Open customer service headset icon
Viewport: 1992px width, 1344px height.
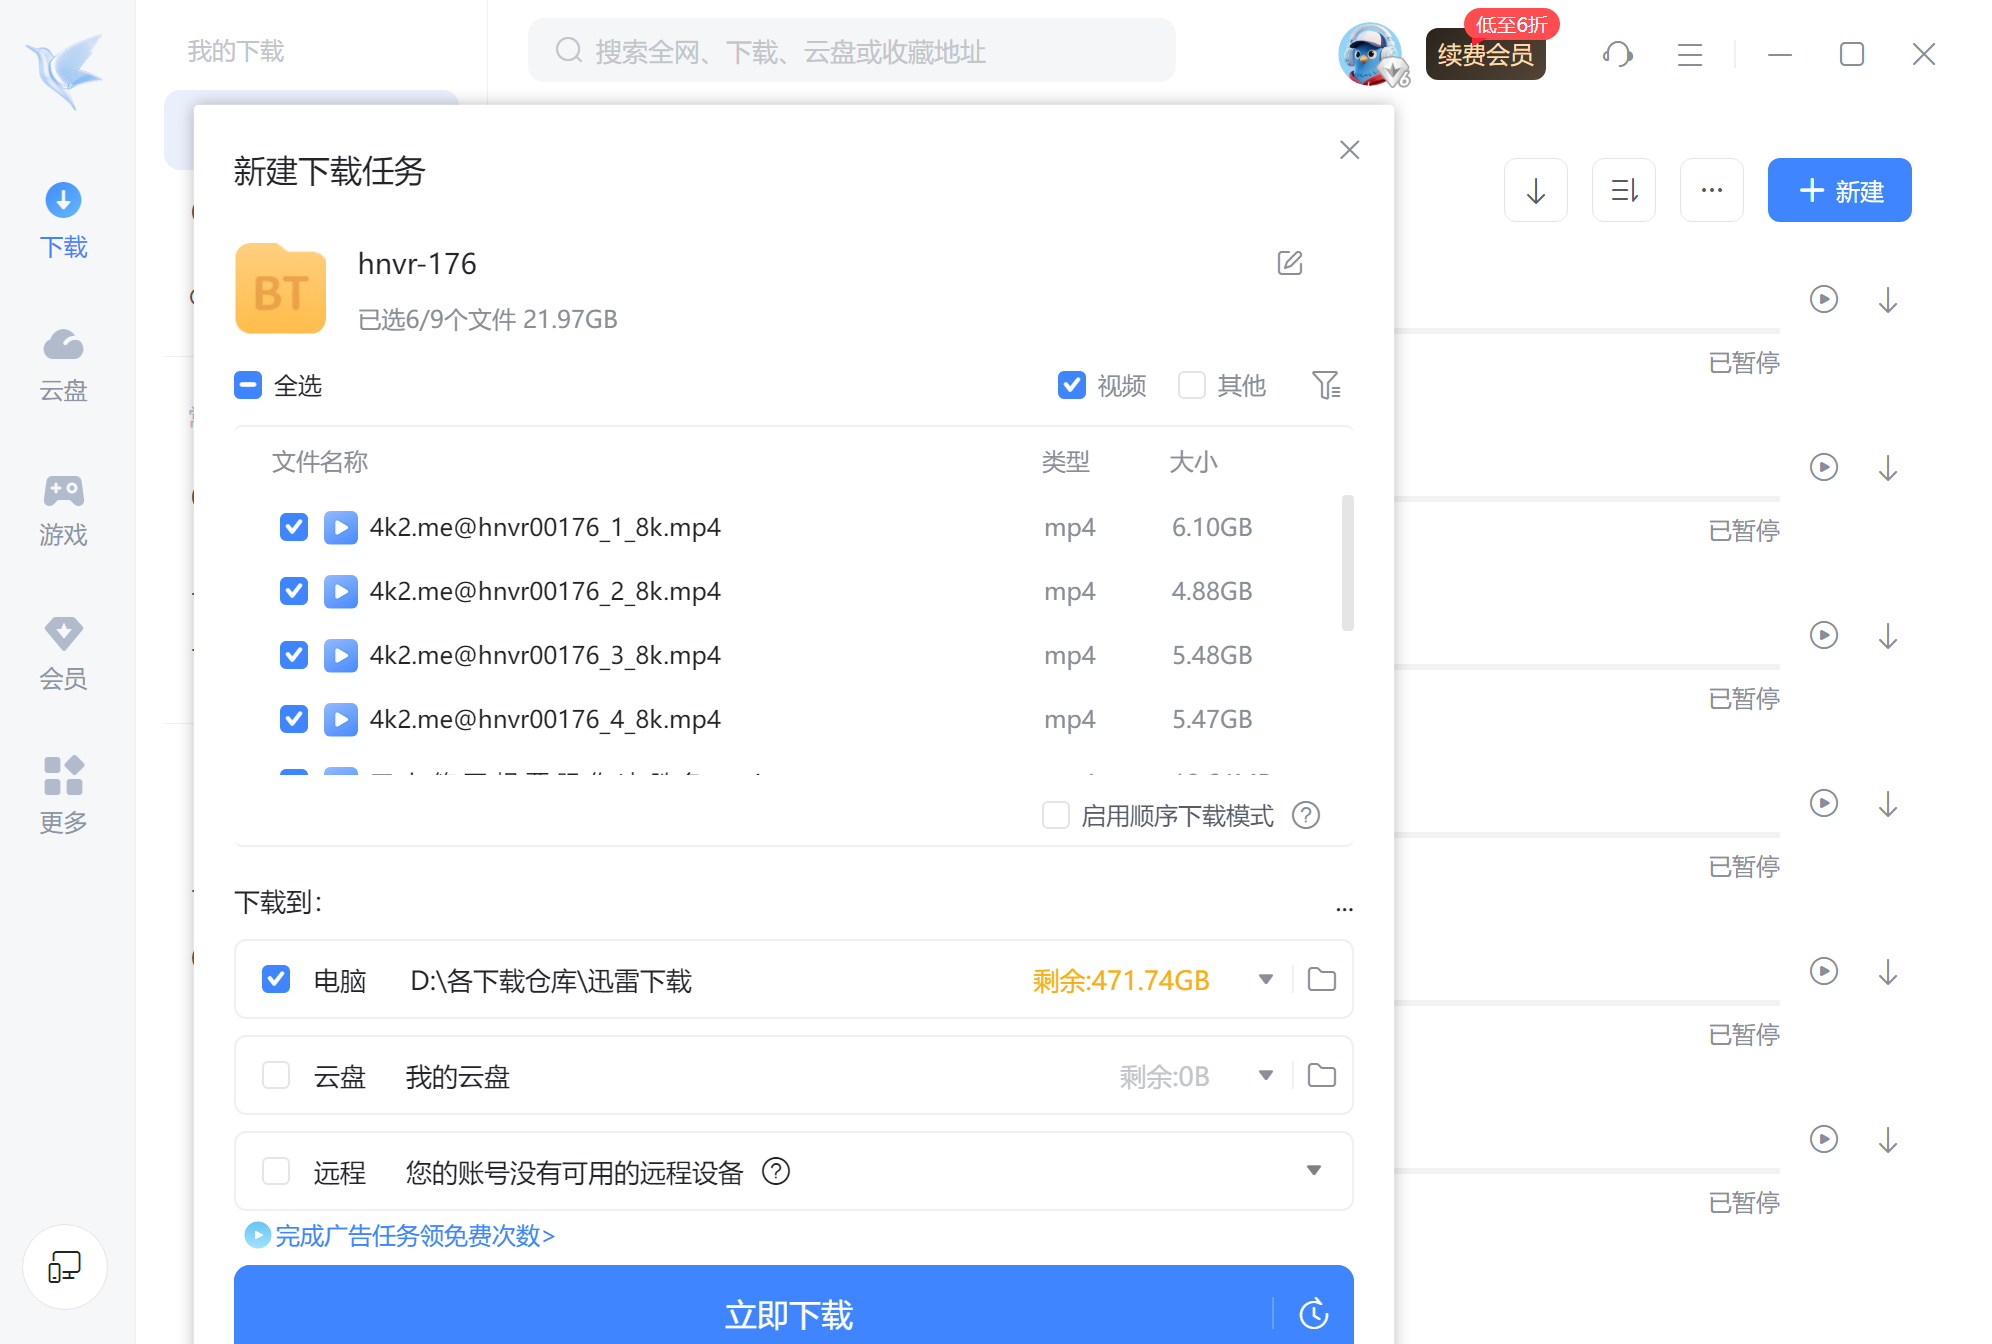click(1618, 54)
